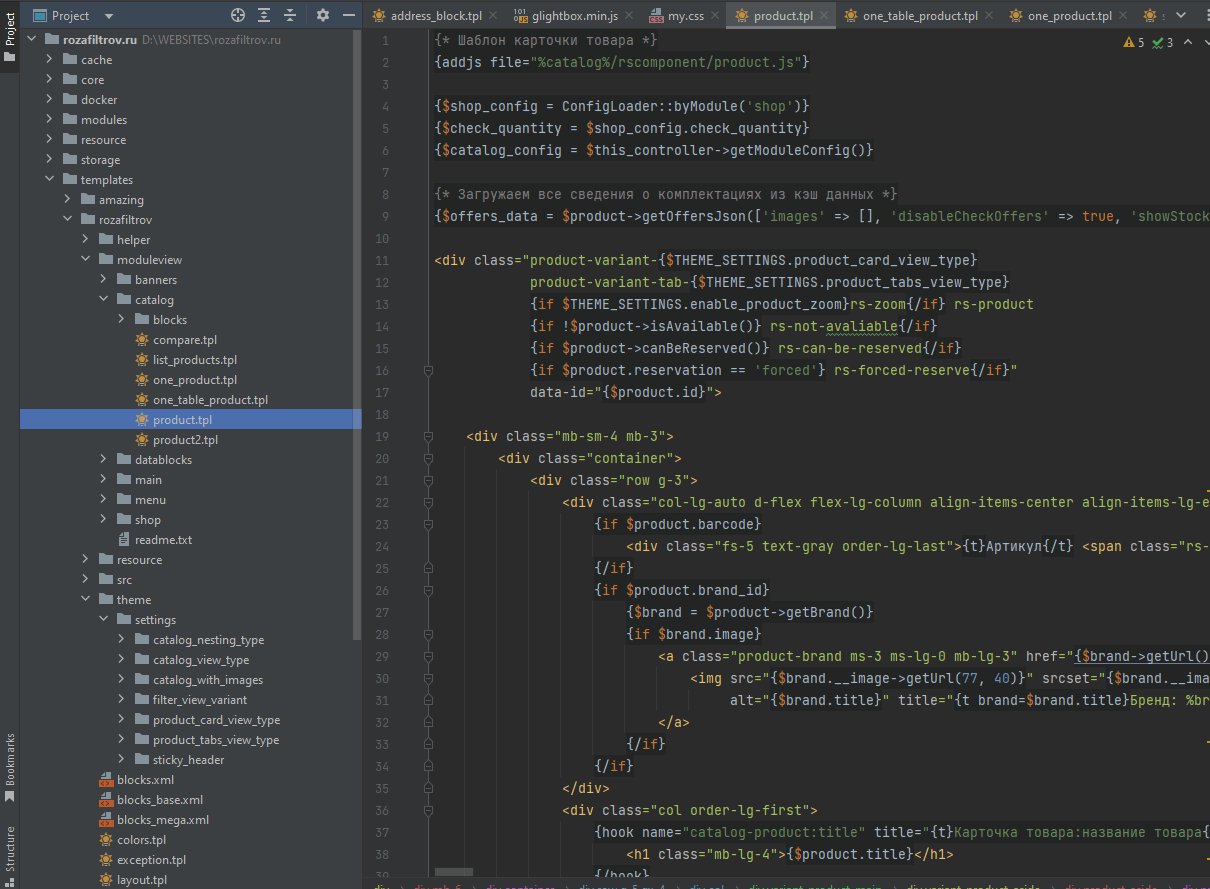
Task: Open Project panel gear options
Action: point(322,16)
